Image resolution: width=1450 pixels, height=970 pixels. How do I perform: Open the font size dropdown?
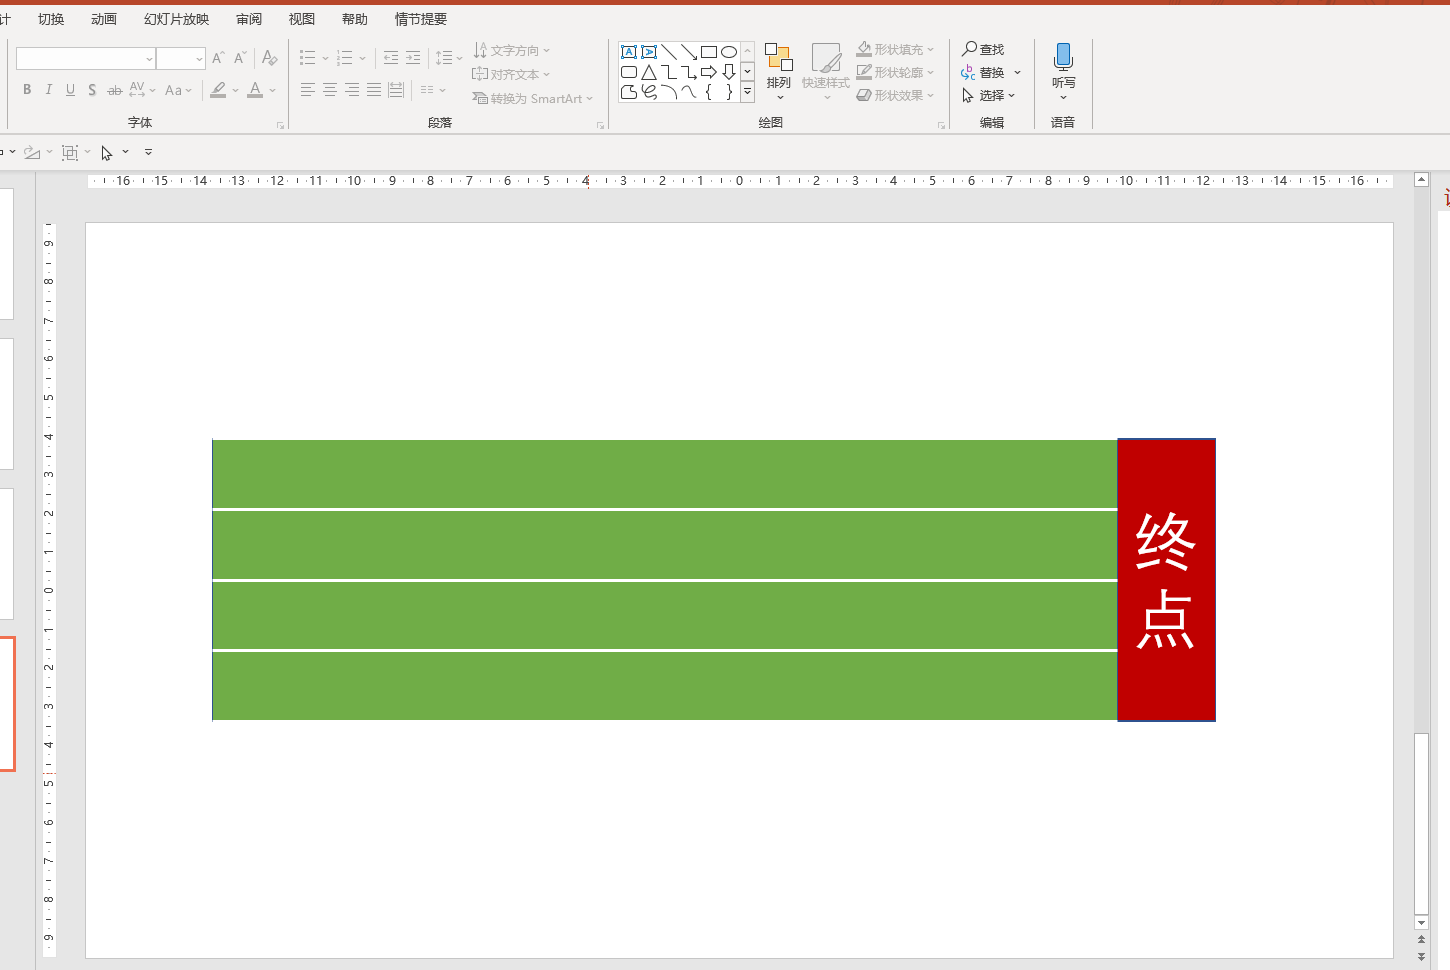(x=199, y=59)
